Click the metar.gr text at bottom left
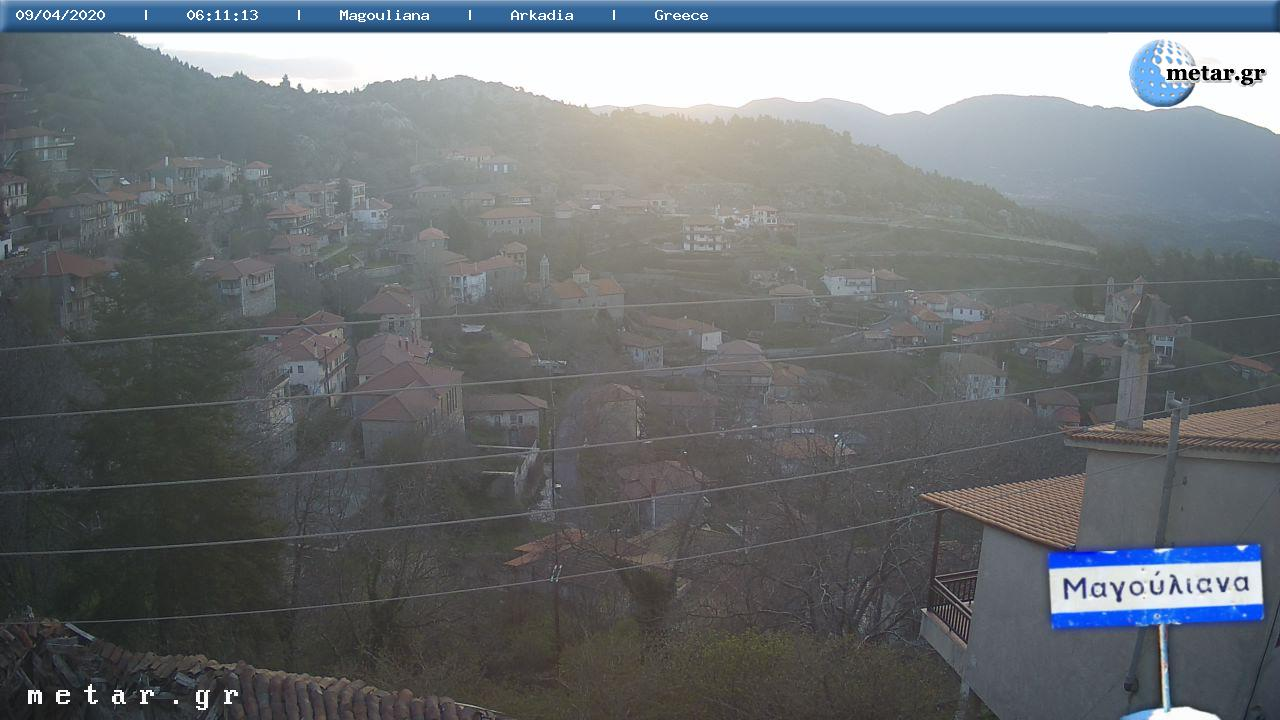Viewport: 1280px width, 720px height. coord(133,696)
